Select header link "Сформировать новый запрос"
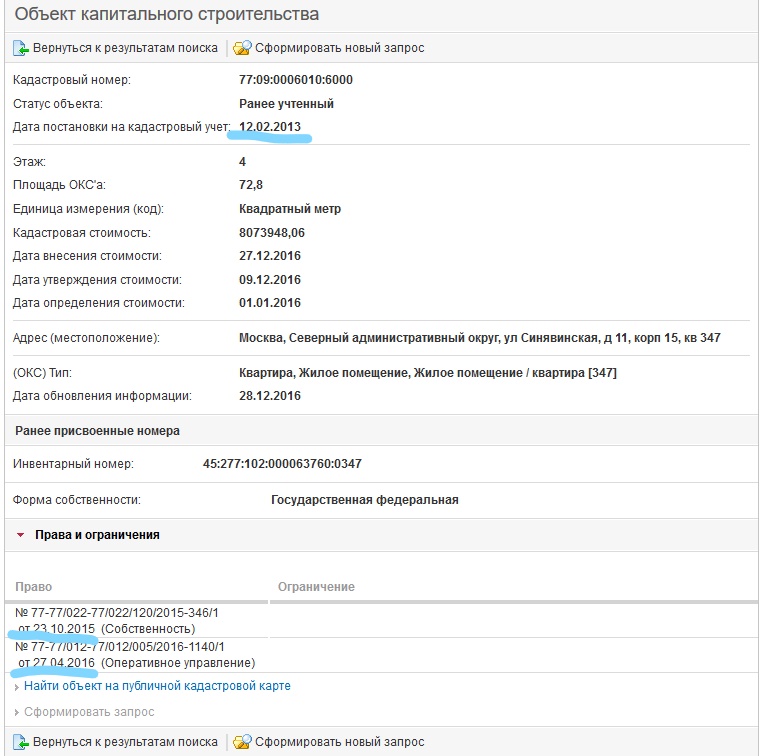The image size is (761, 756). tap(339, 48)
